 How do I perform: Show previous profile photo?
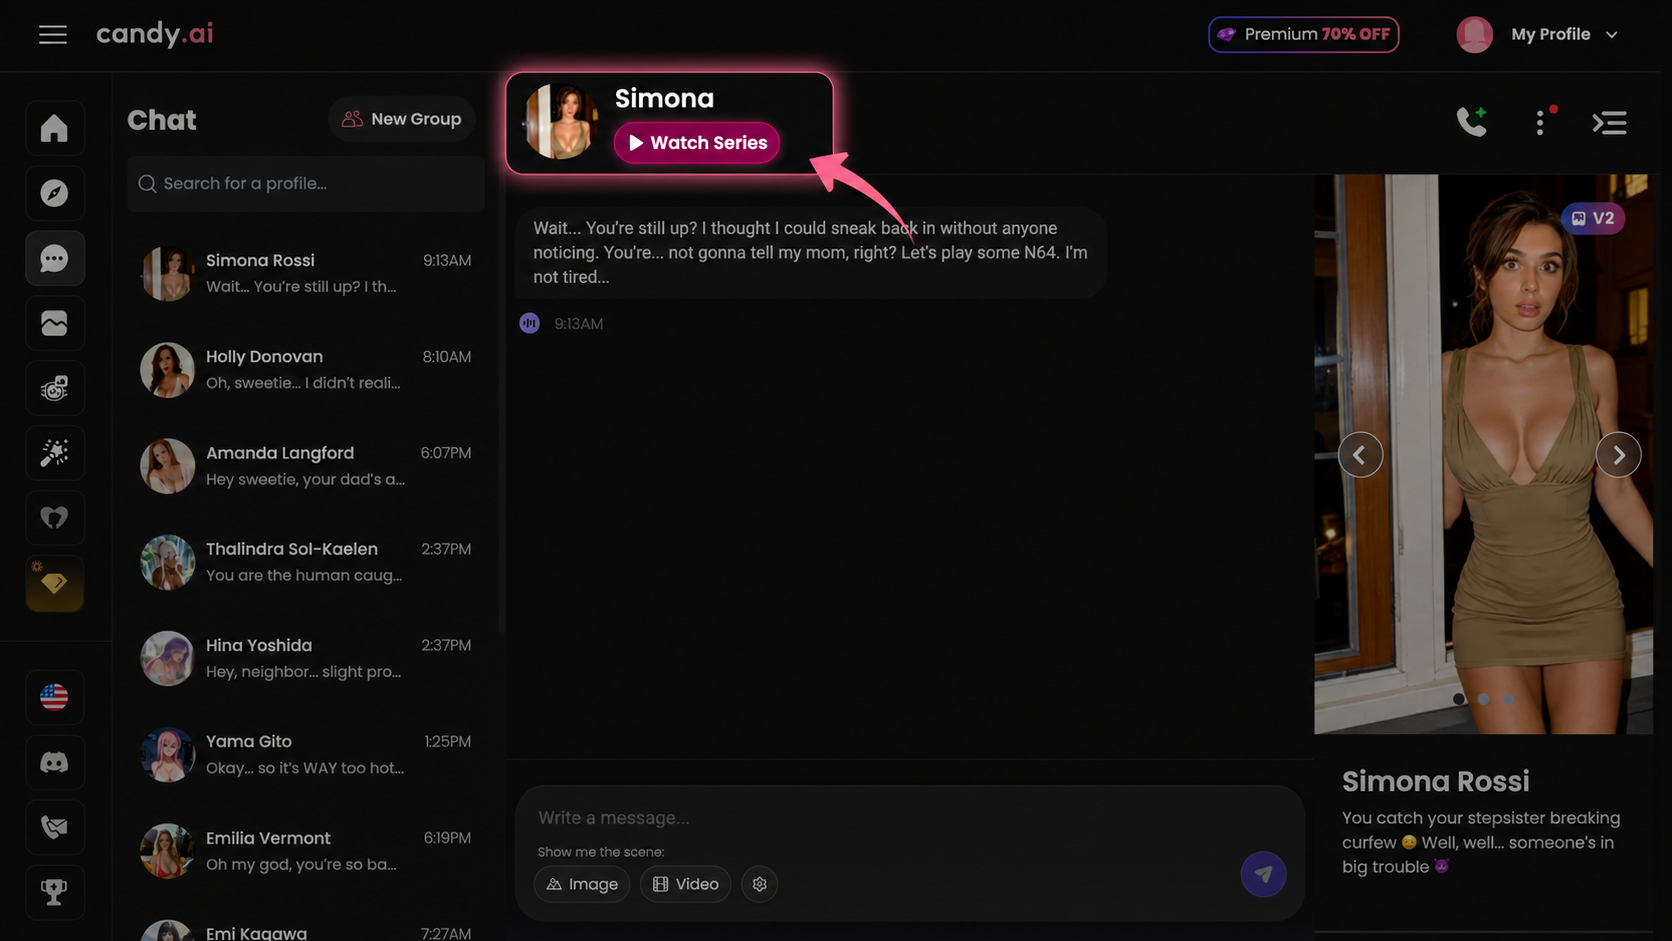[x=1360, y=455]
